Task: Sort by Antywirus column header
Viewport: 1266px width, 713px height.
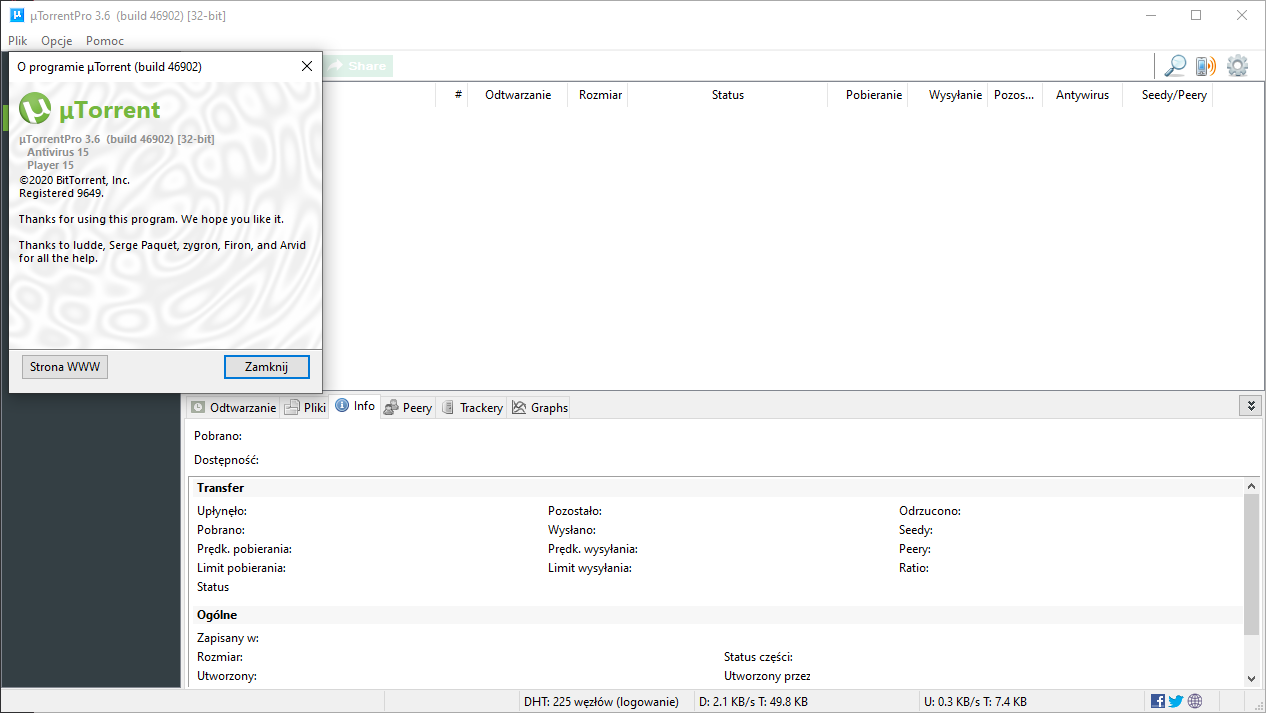Action: 1082,95
